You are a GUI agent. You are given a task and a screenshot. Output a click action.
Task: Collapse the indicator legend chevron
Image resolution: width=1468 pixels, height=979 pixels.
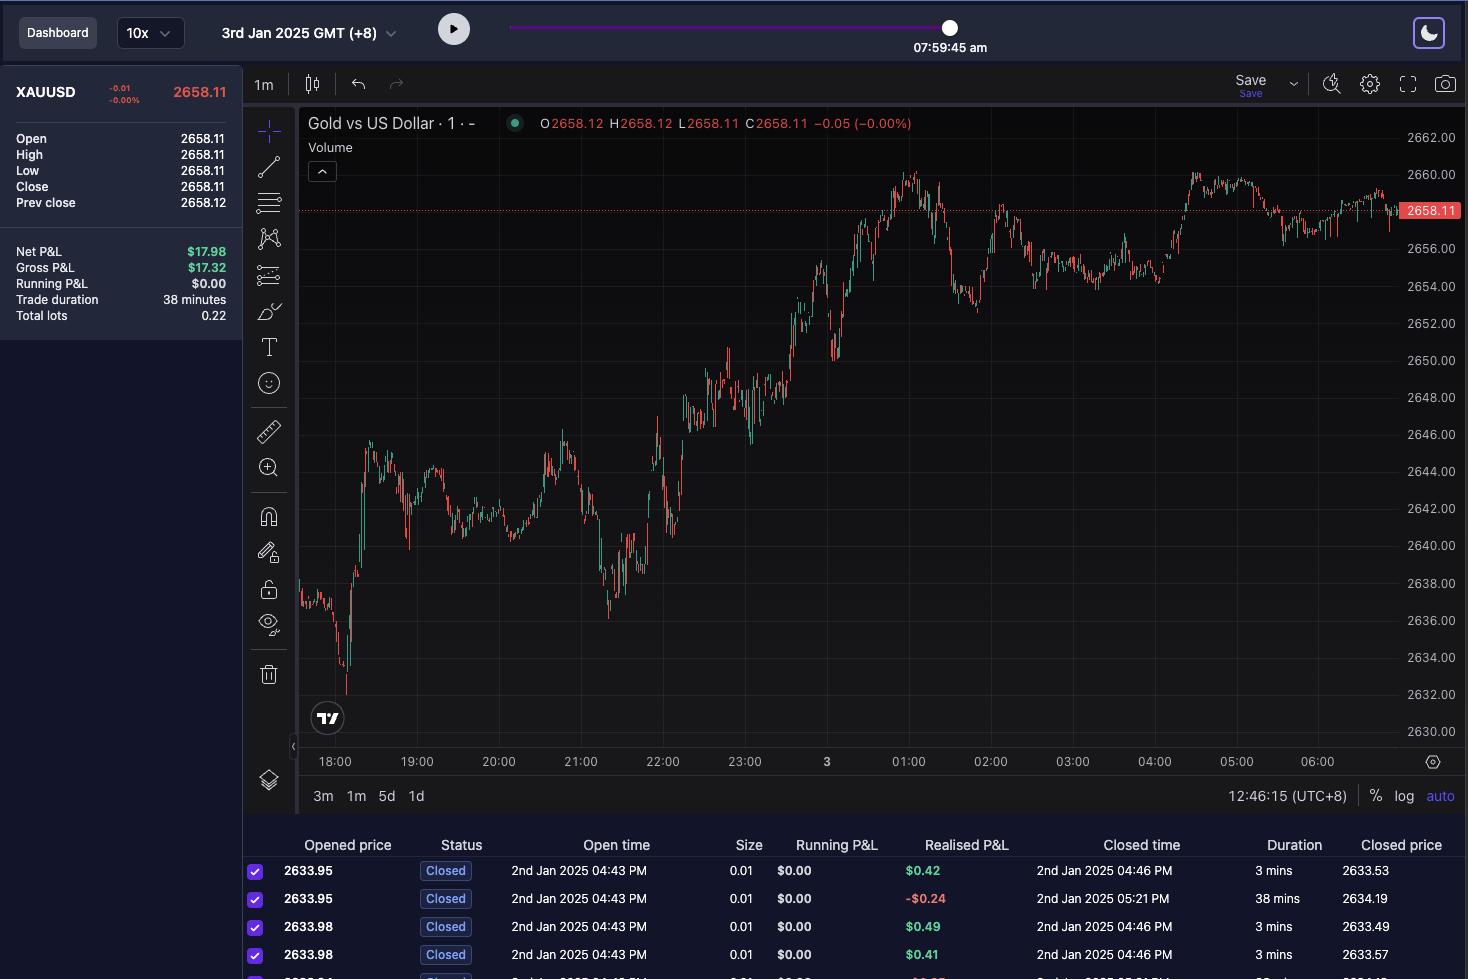[x=322, y=172]
